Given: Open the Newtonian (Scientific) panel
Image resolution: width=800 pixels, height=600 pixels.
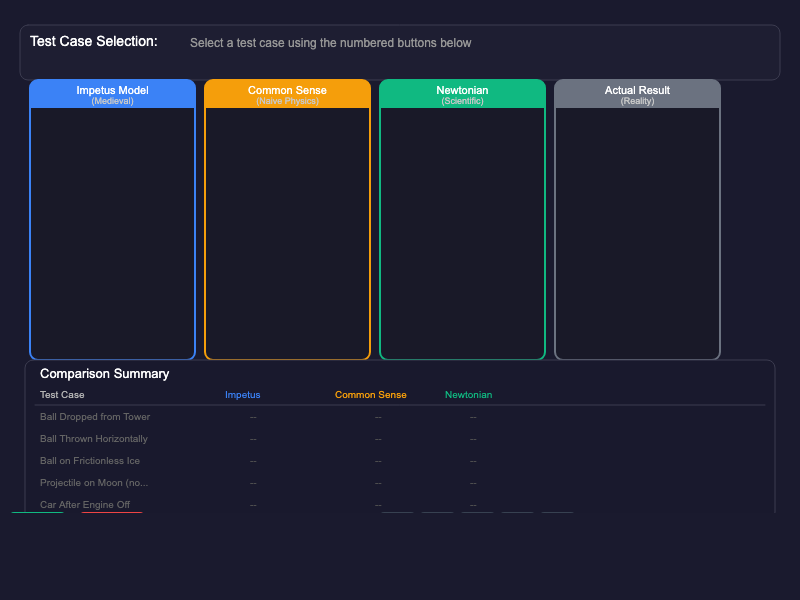Looking at the screenshot, I should 462,95.
